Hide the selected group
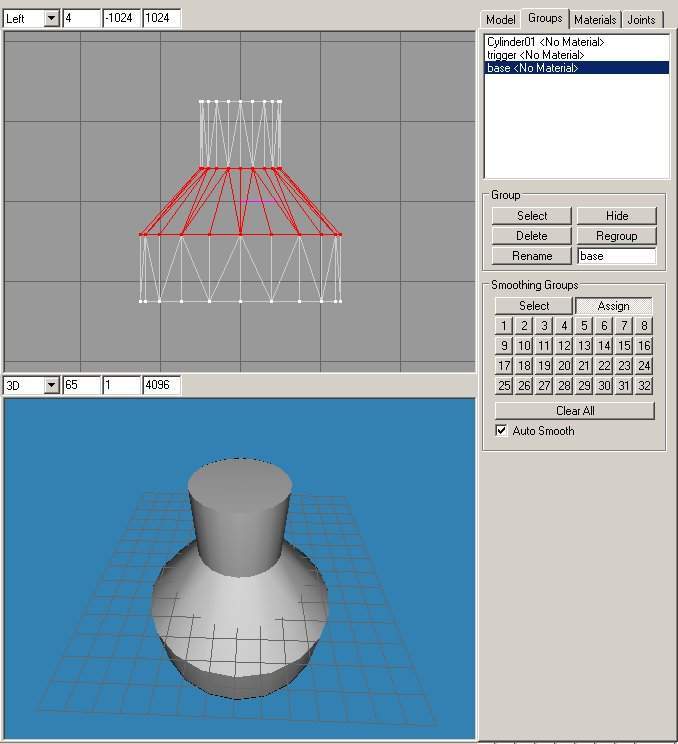The height and width of the screenshot is (744, 678). pos(617,216)
